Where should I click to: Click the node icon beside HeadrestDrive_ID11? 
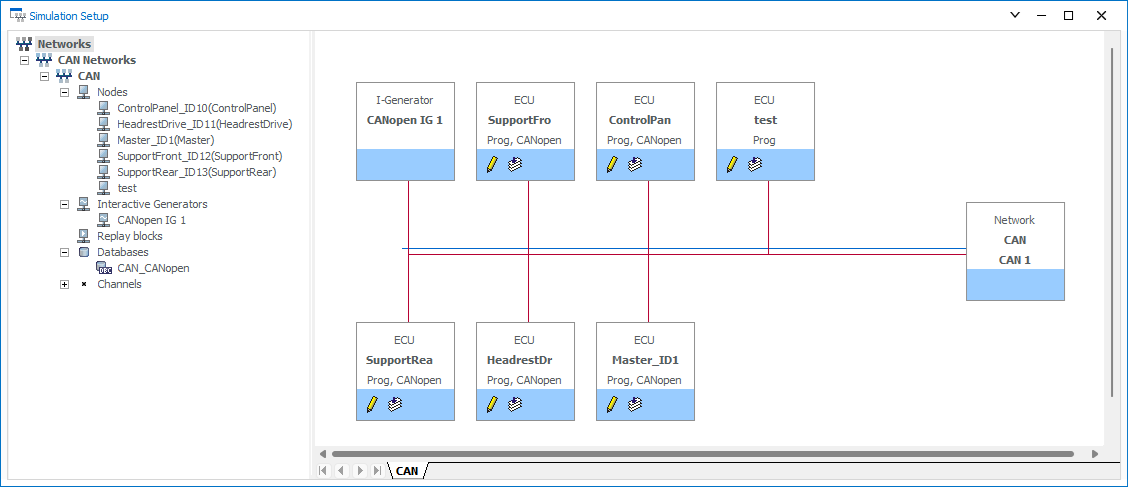tap(104, 124)
